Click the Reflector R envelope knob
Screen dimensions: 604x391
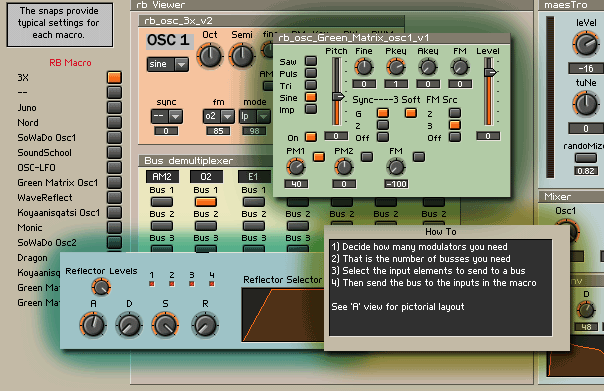(205, 325)
